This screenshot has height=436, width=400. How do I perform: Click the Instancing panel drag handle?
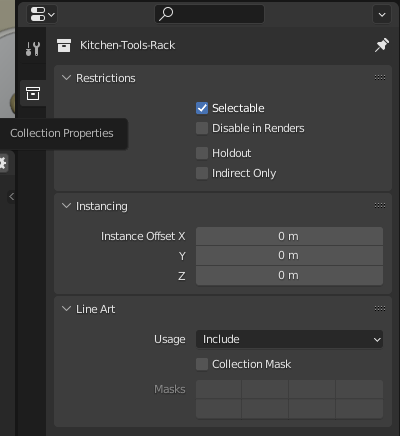(380, 206)
